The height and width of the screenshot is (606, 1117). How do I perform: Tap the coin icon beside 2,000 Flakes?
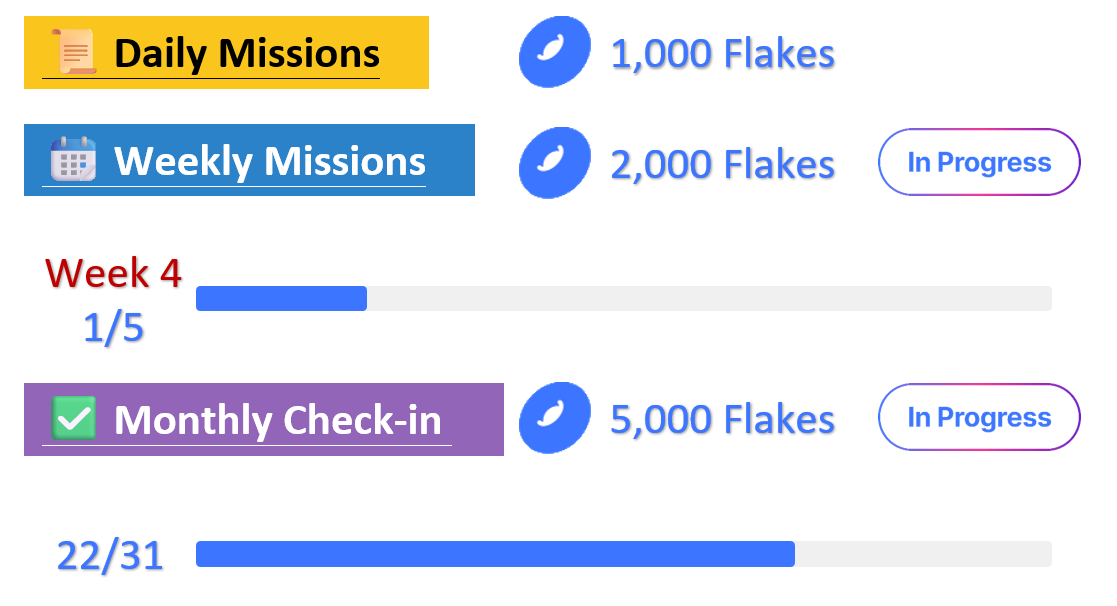click(553, 163)
